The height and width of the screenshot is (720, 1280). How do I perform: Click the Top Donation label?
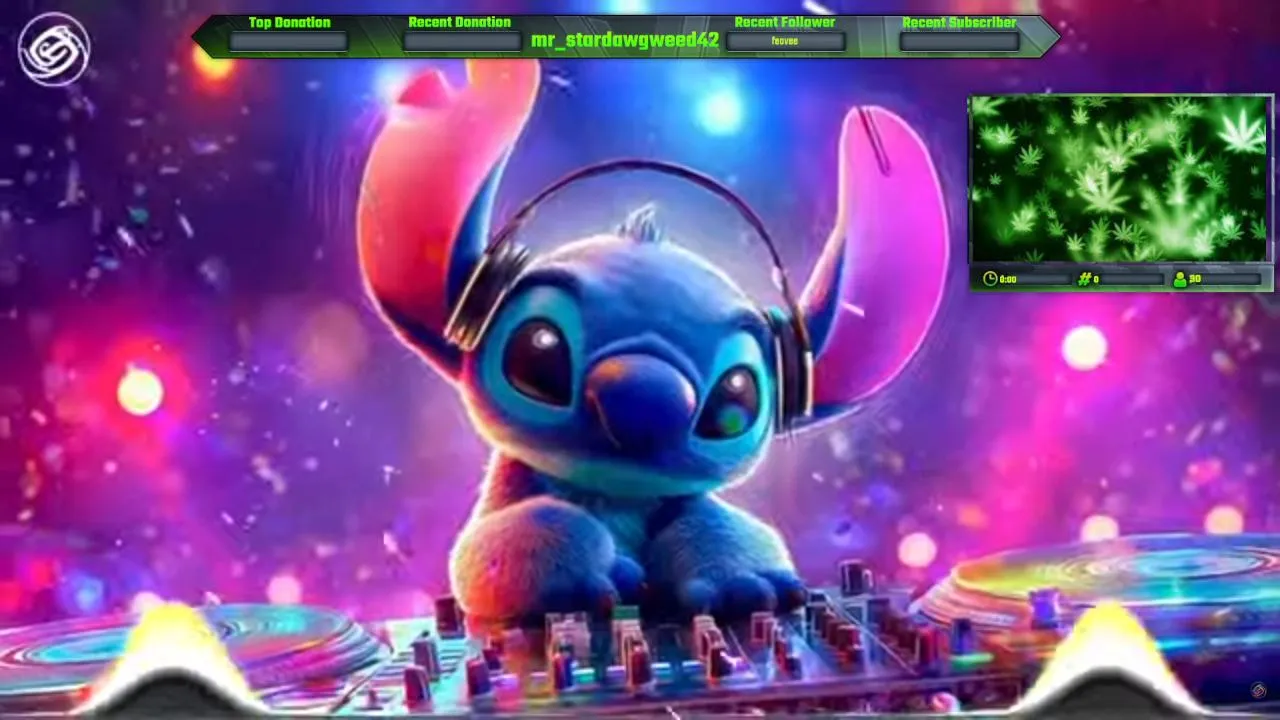click(289, 22)
